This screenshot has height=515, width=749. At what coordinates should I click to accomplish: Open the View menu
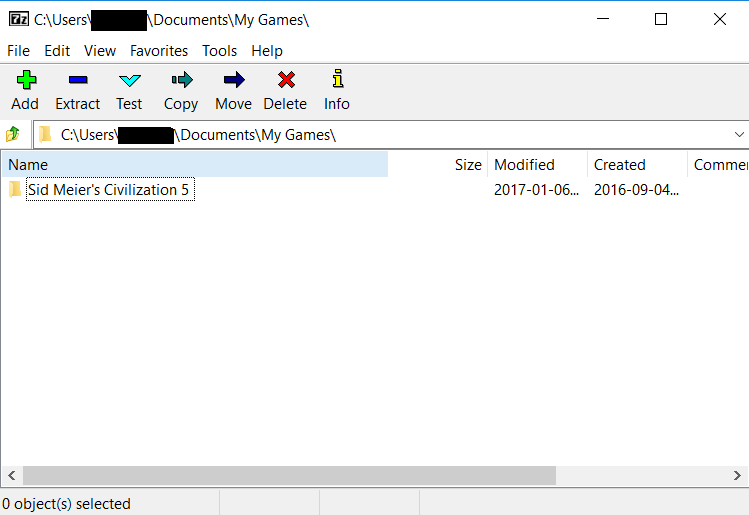coord(100,51)
